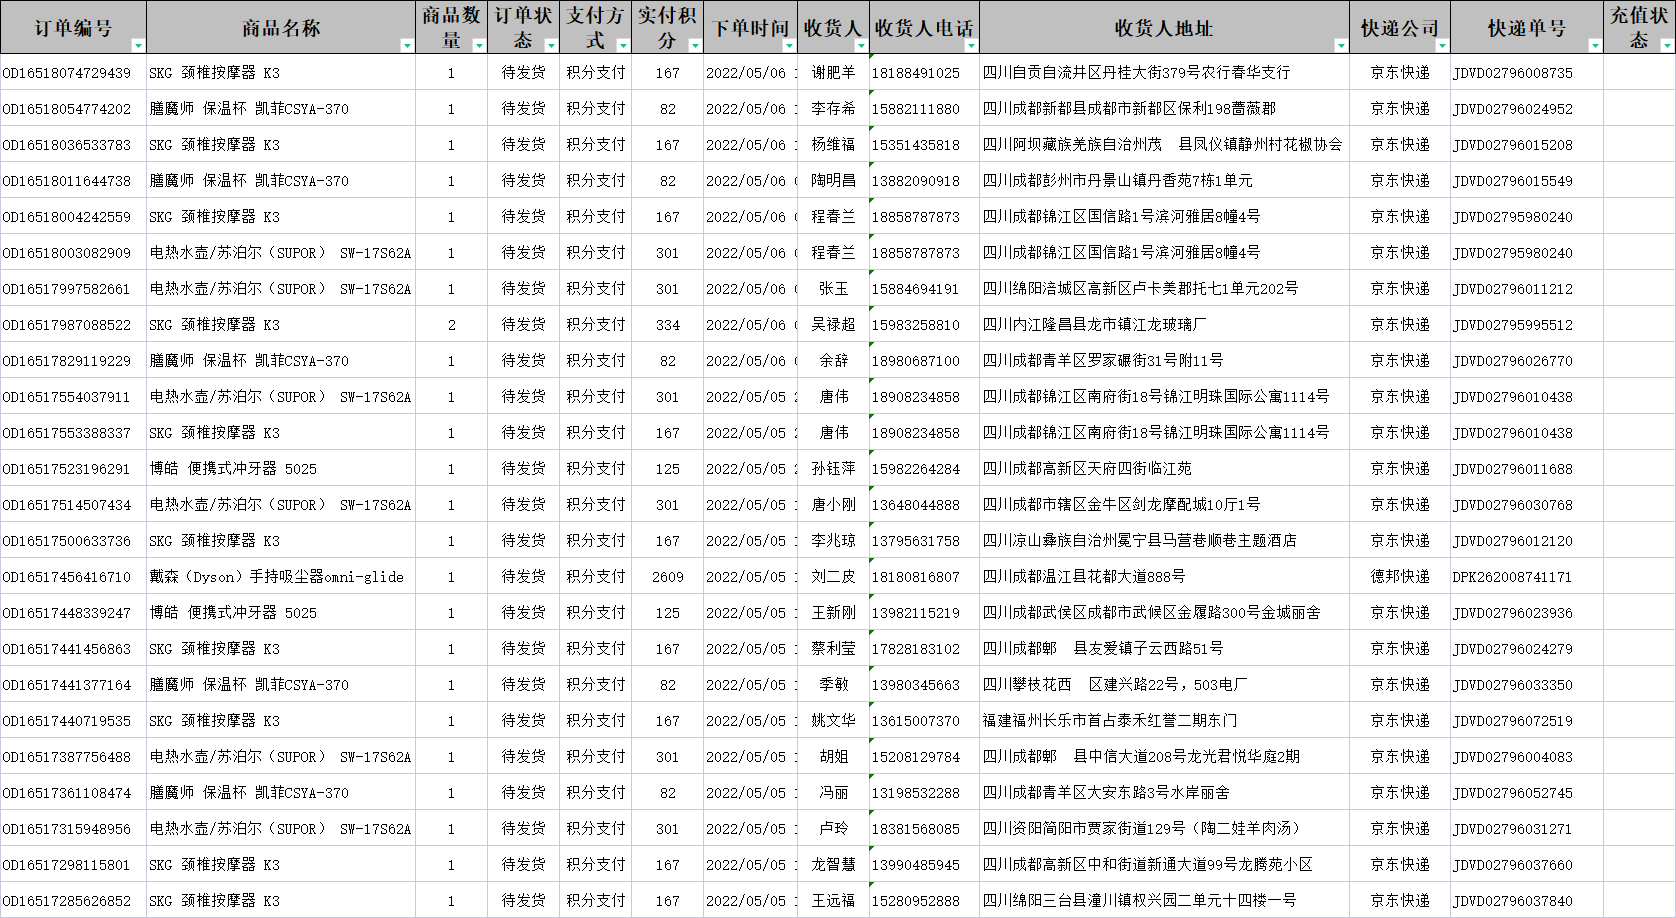Select order number cell OD16517285626852
This screenshot has width=1676, height=918.
pyautogui.click(x=73, y=901)
